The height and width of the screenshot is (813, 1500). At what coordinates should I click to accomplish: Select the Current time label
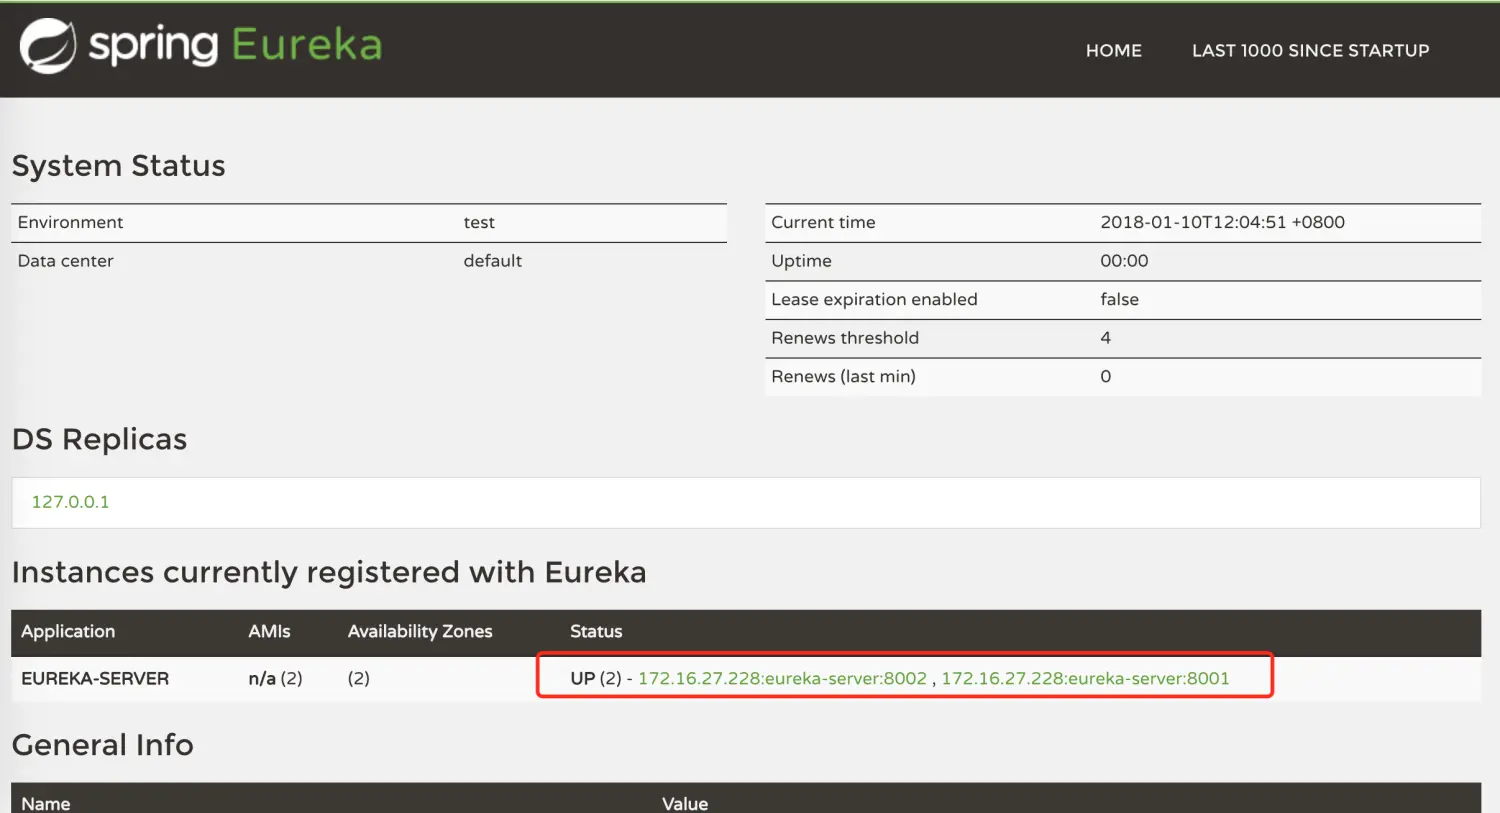pyautogui.click(x=823, y=222)
